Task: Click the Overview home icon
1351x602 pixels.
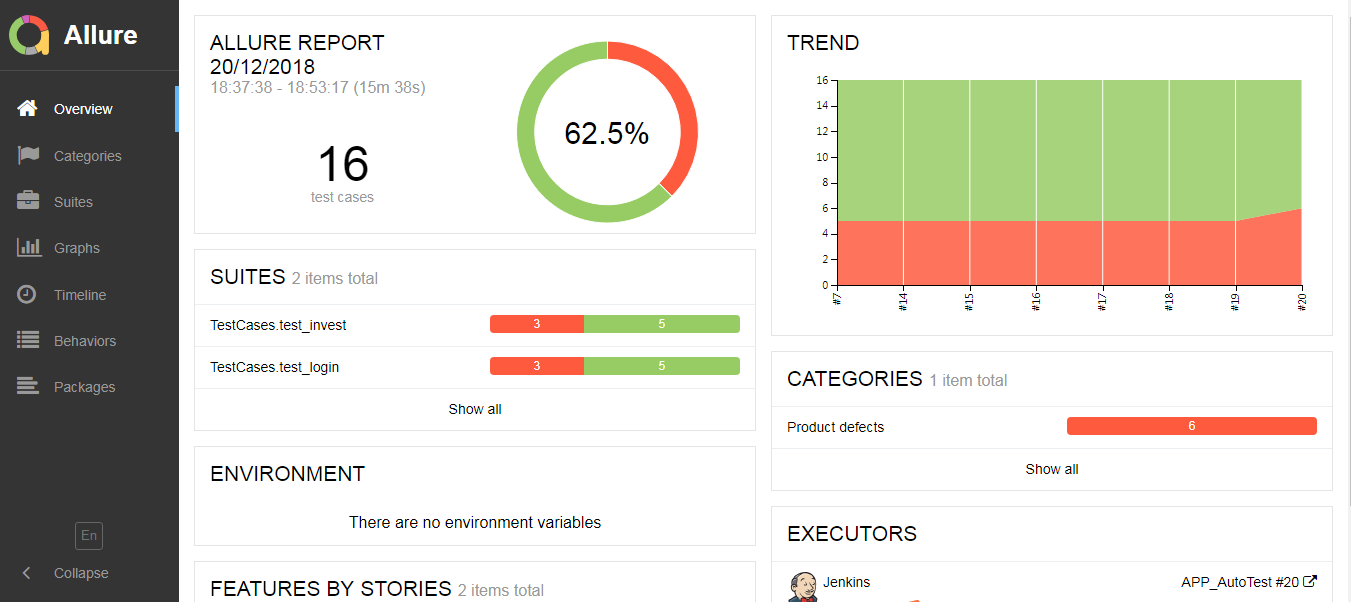Action: [x=28, y=109]
